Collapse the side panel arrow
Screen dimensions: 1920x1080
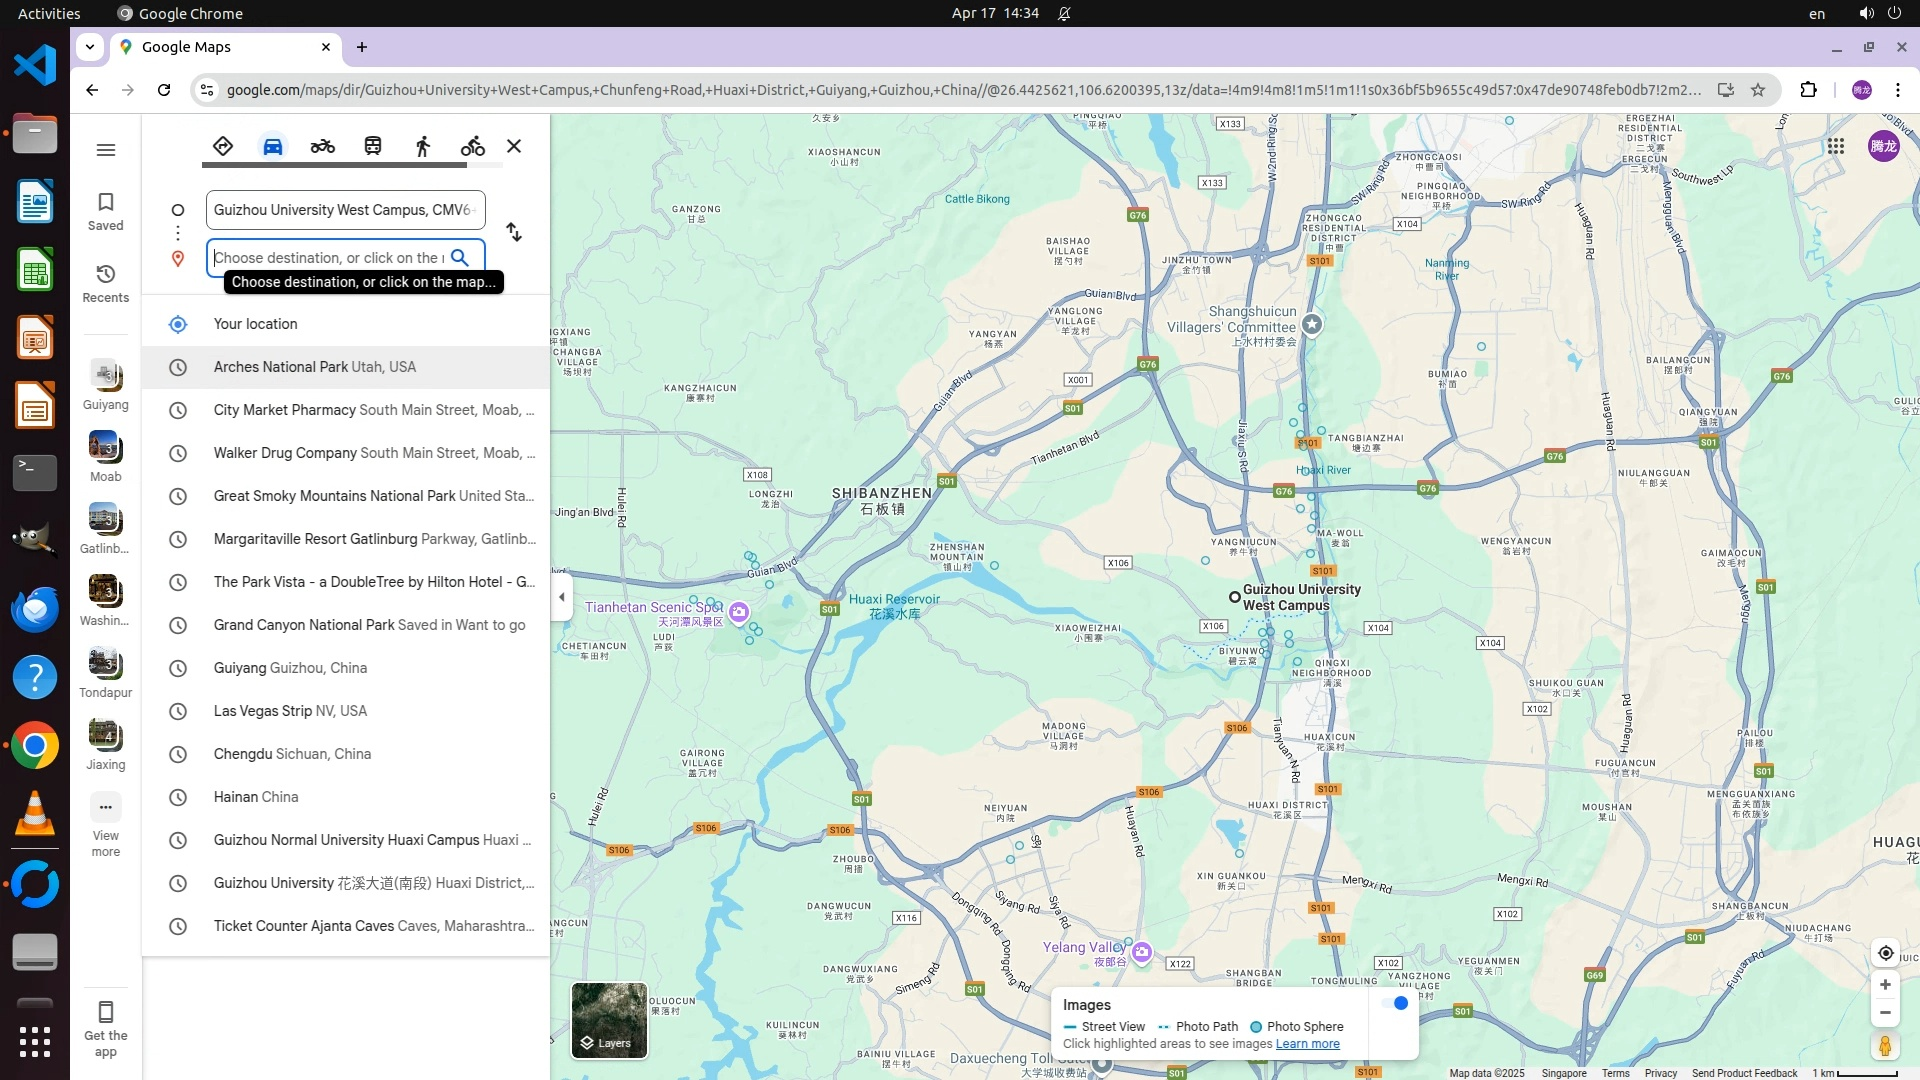point(562,597)
